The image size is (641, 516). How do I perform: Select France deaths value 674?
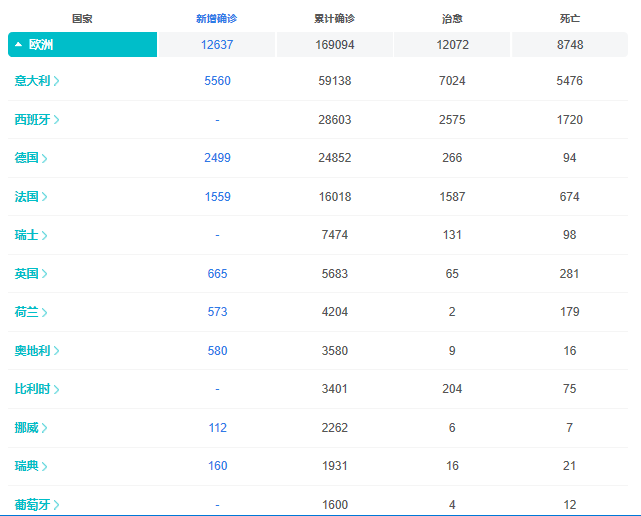(x=569, y=197)
